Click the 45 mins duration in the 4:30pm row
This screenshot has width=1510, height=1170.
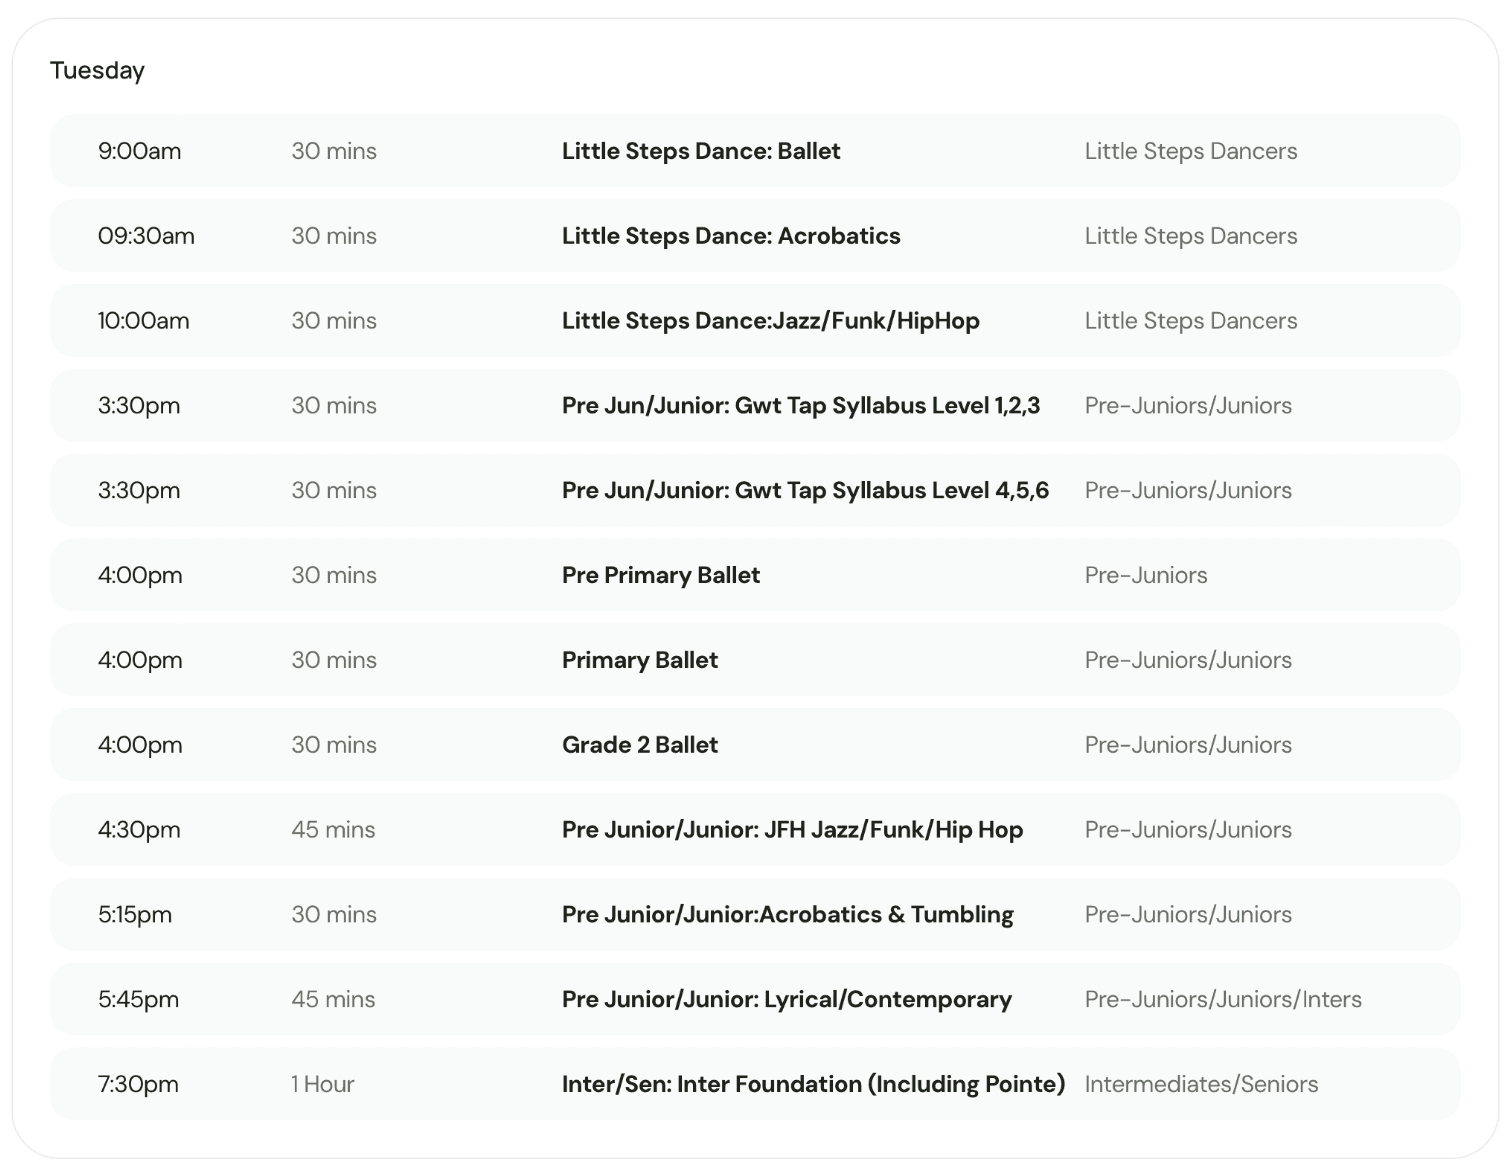[x=333, y=830]
